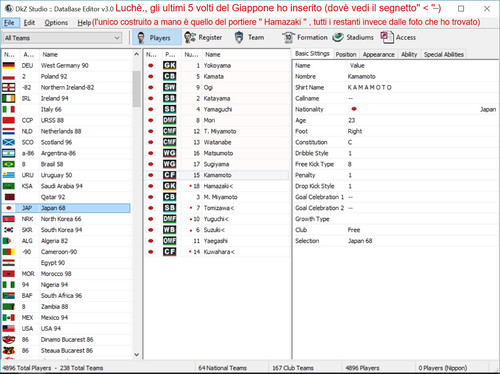
Task: Click the Saudi Arabia 94 flag icon
Action: click(x=9, y=186)
